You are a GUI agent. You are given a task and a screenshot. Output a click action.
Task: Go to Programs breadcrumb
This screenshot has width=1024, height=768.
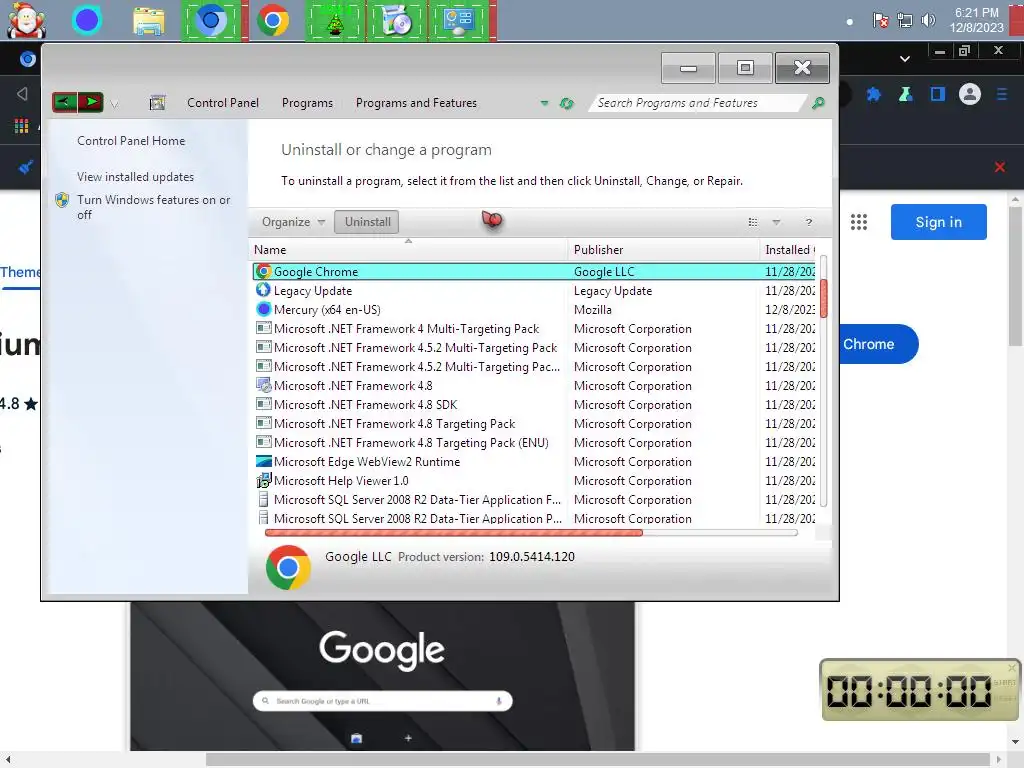[x=307, y=103]
